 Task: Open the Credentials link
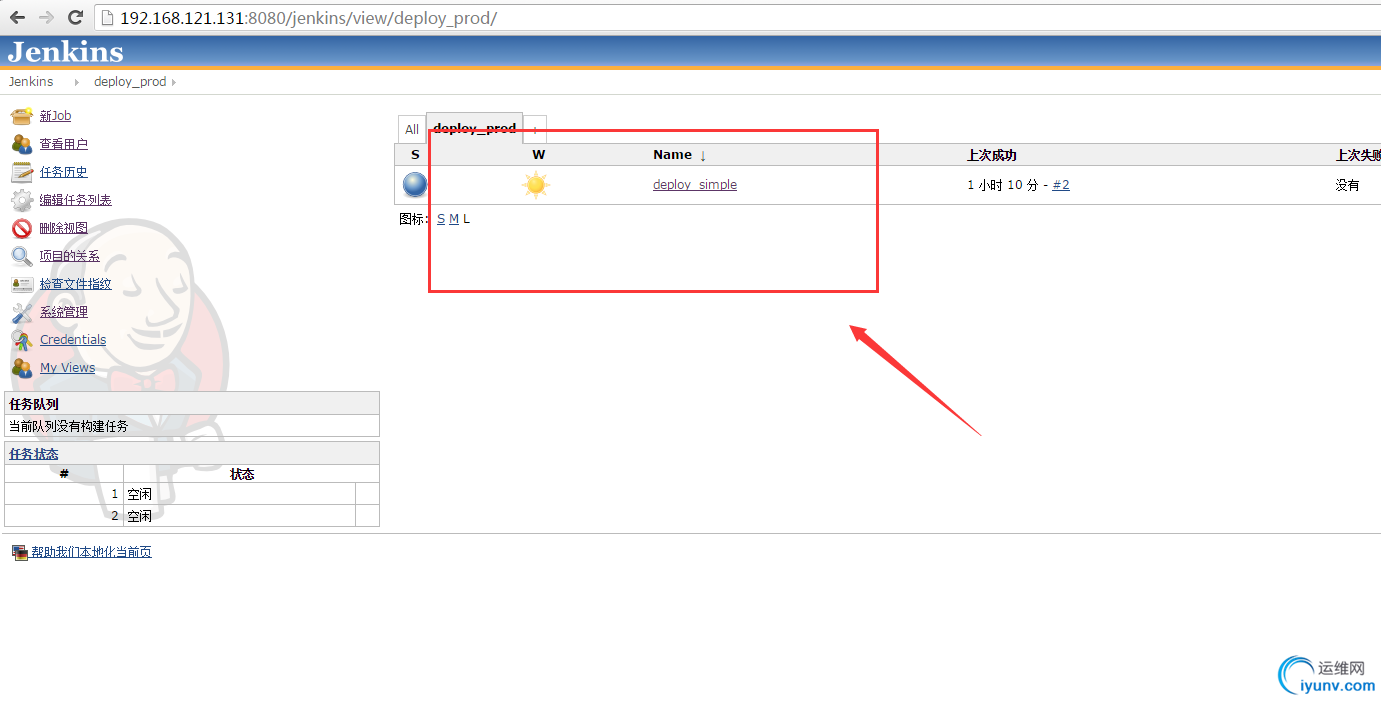(x=73, y=340)
